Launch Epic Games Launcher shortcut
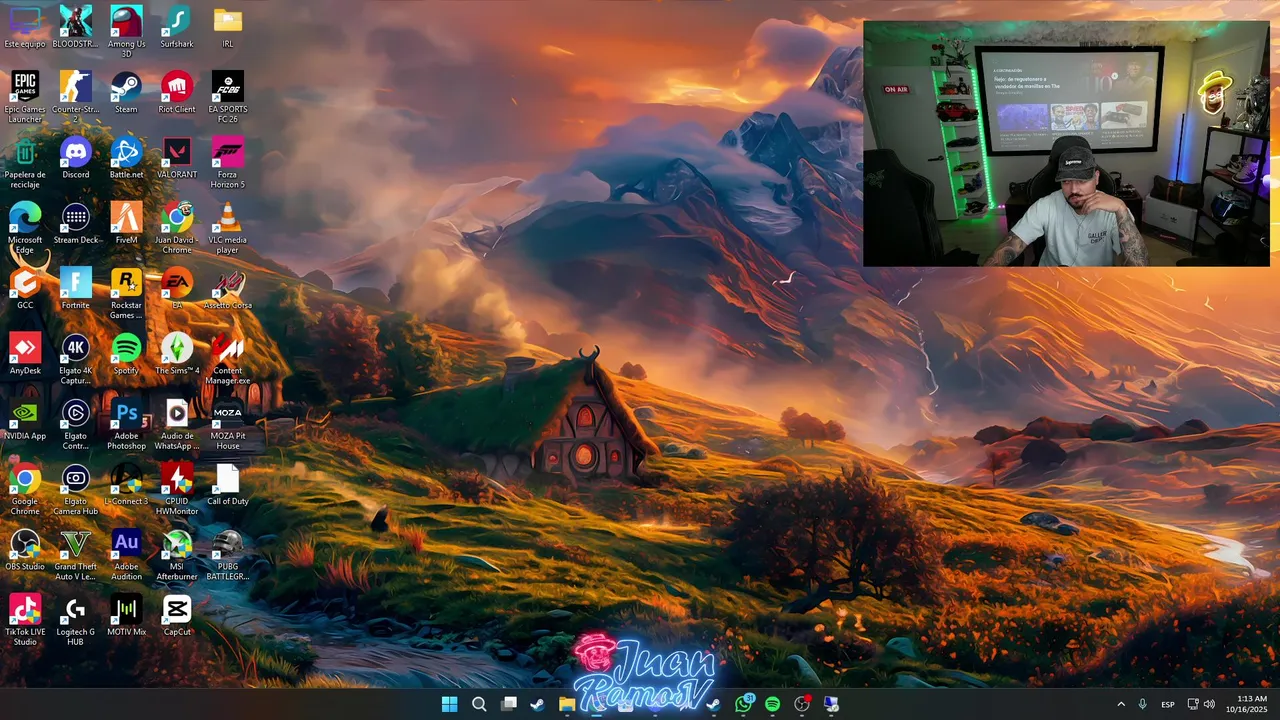This screenshot has width=1280, height=720. pyautogui.click(x=25, y=97)
